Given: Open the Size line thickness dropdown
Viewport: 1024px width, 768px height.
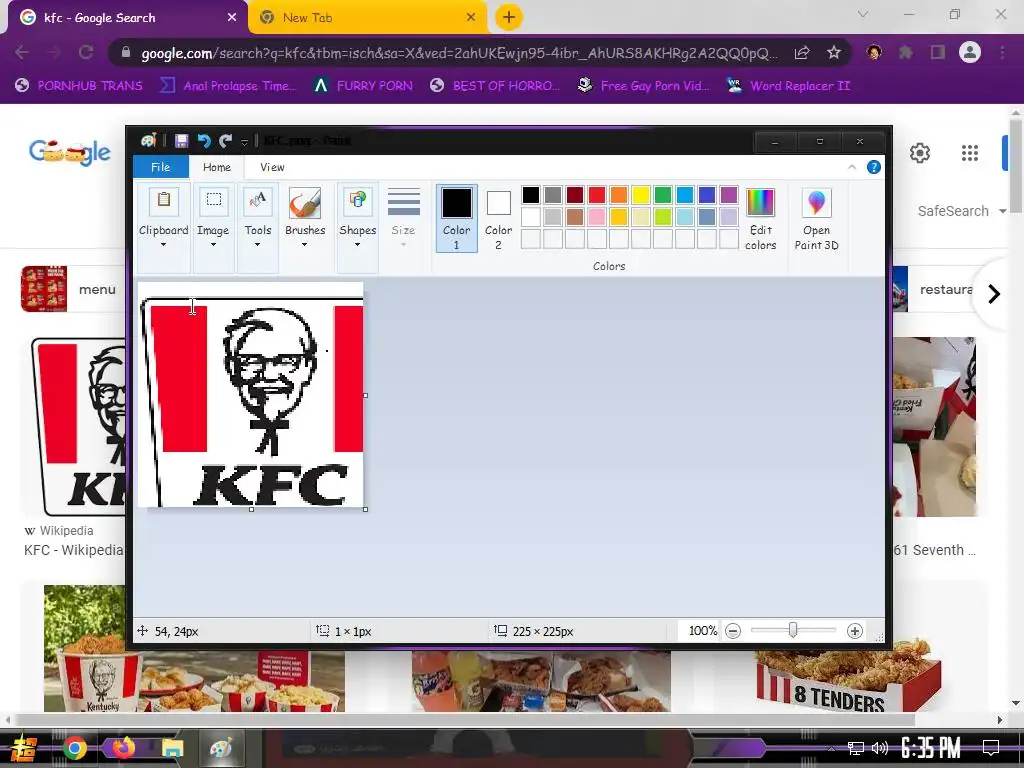Looking at the screenshot, I should click(404, 218).
